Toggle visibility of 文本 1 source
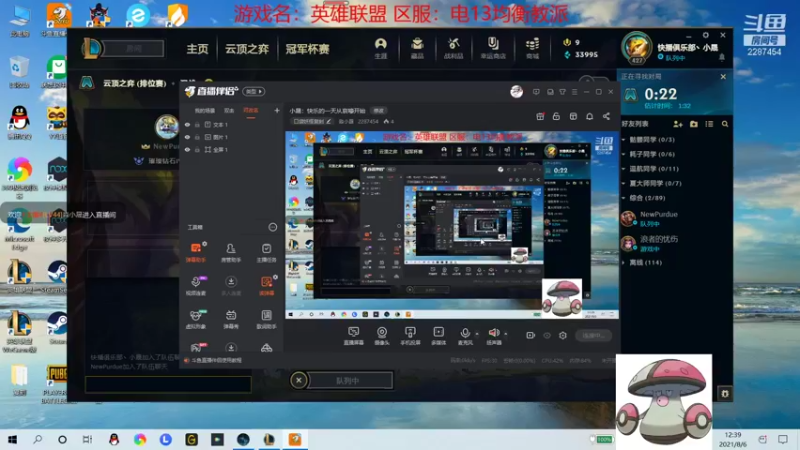800x450 pixels. point(187,124)
